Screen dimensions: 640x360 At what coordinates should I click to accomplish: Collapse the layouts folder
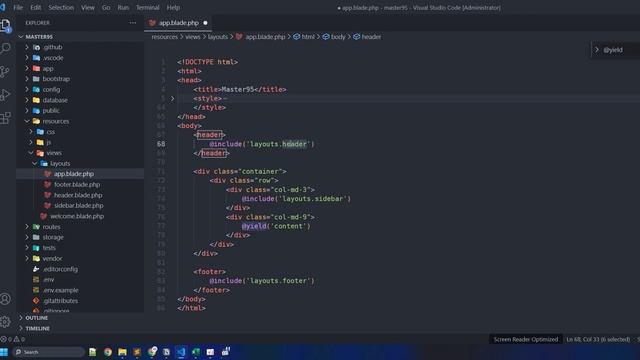point(35,163)
